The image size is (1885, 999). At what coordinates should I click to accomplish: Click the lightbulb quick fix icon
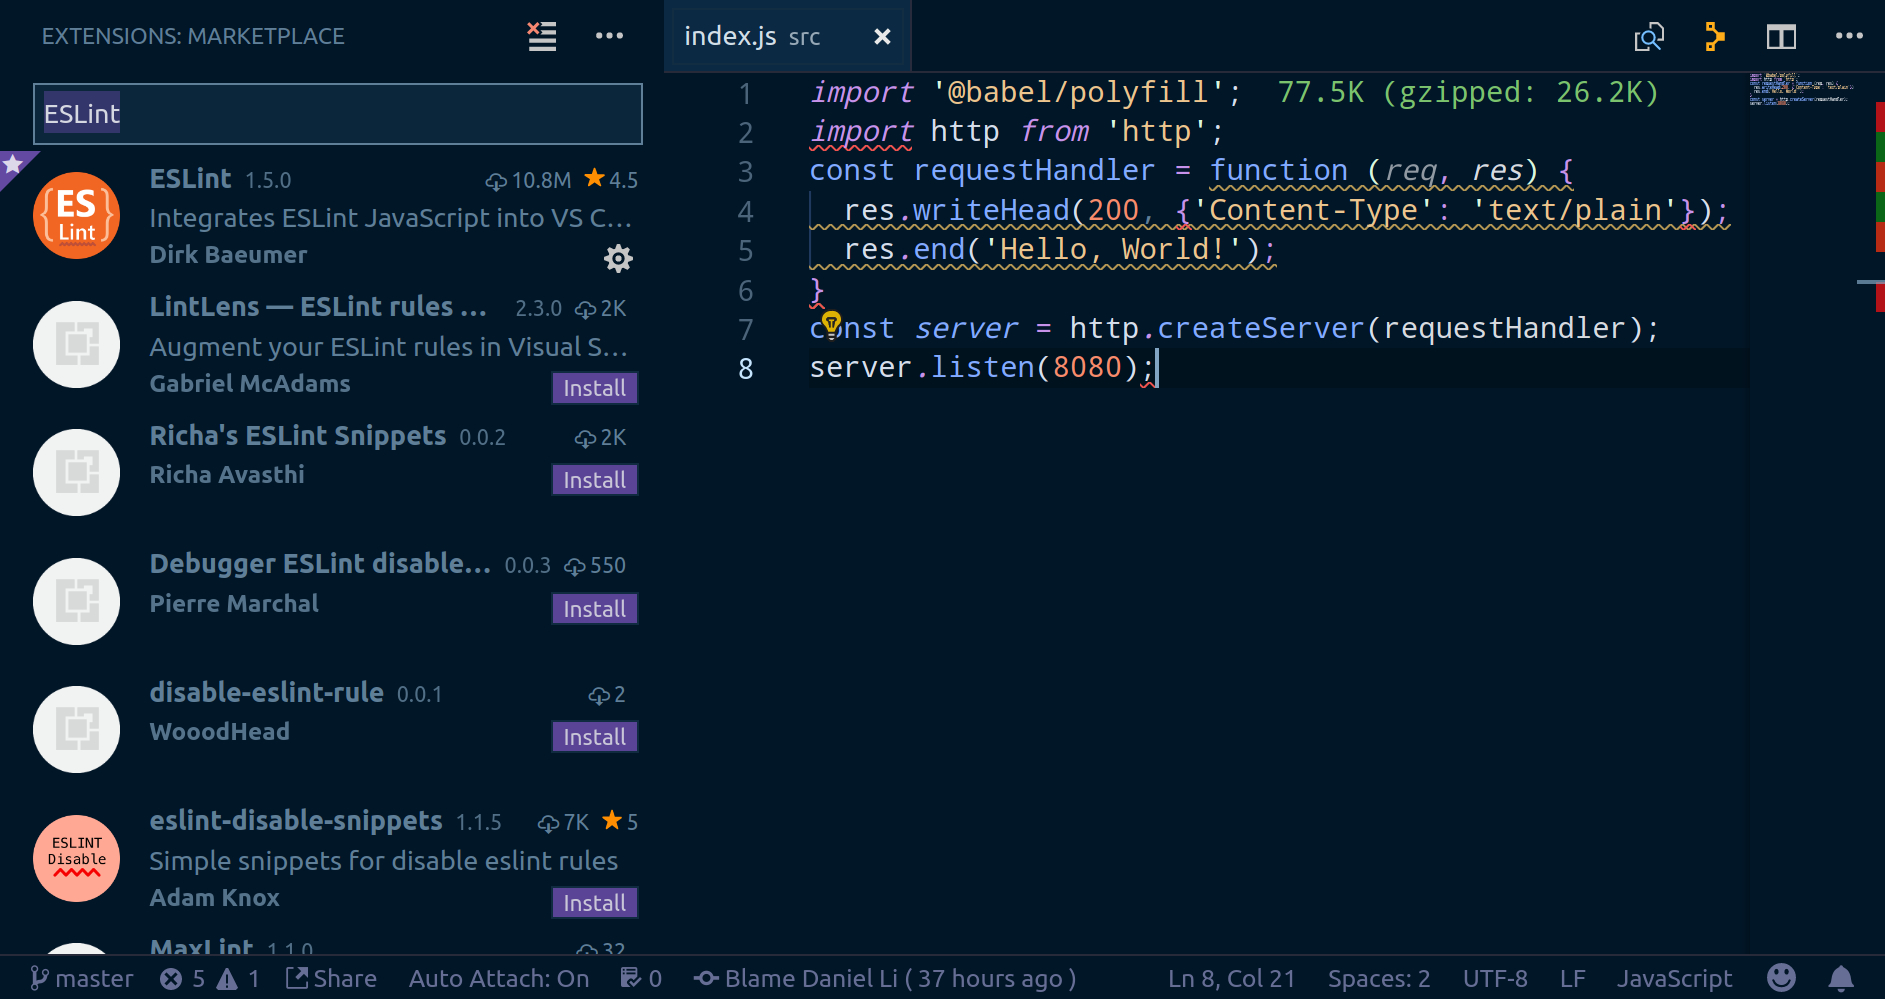click(x=831, y=323)
